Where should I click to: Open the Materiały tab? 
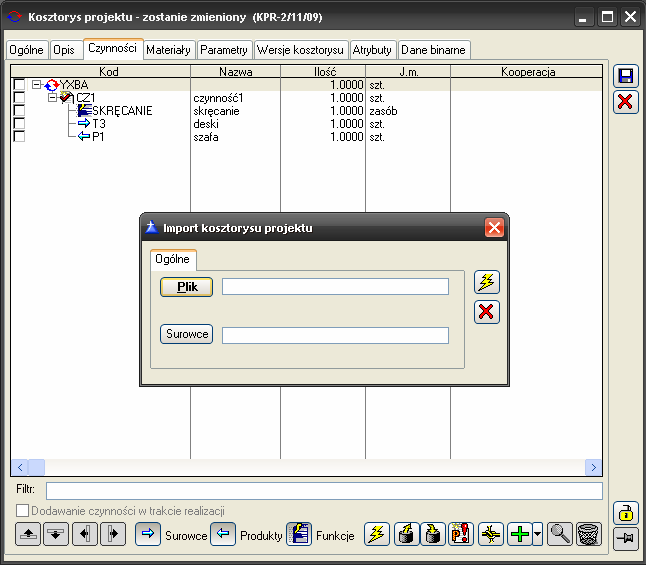(x=168, y=50)
